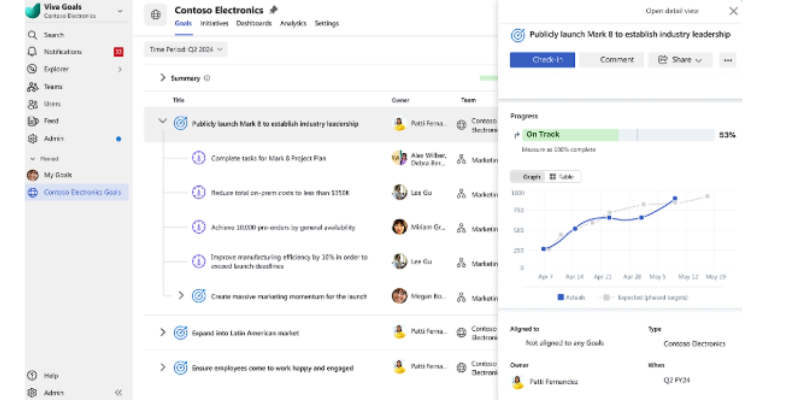
Task: Open Help icon at sidebar bottom
Action: [33, 376]
